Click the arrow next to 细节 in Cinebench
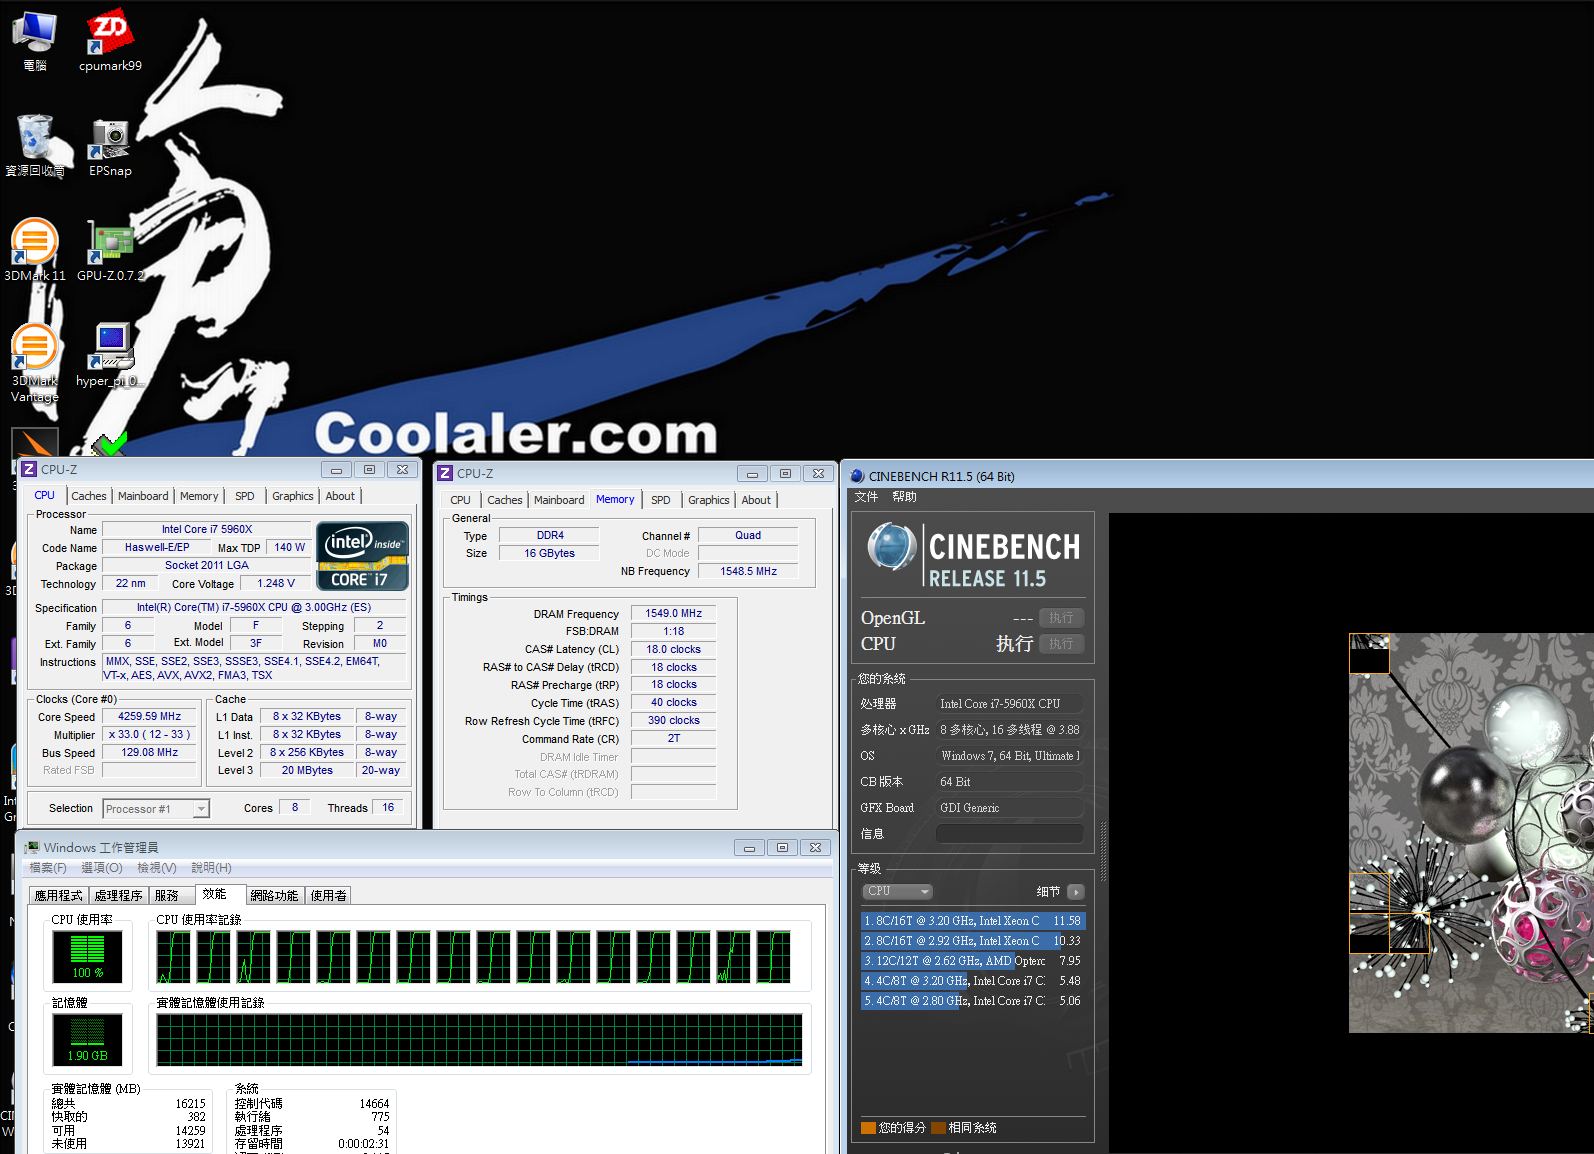This screenshot has height=1154, width=1594. click(1076, 892)
